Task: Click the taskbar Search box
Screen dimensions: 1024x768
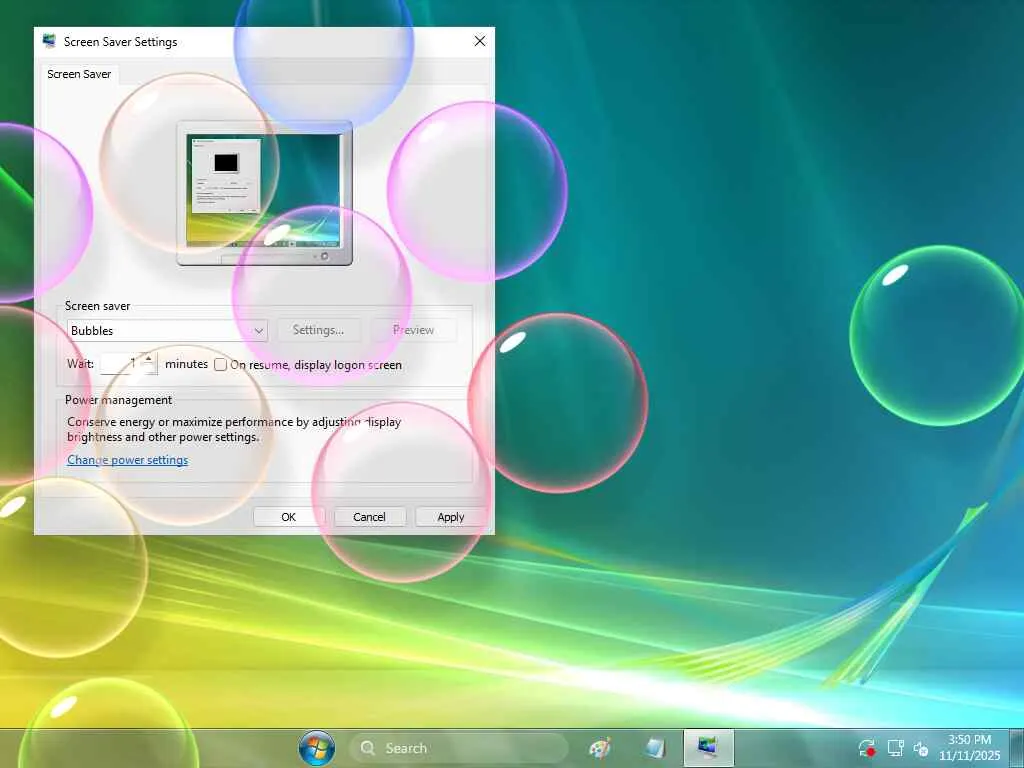Action: [458, 748]
